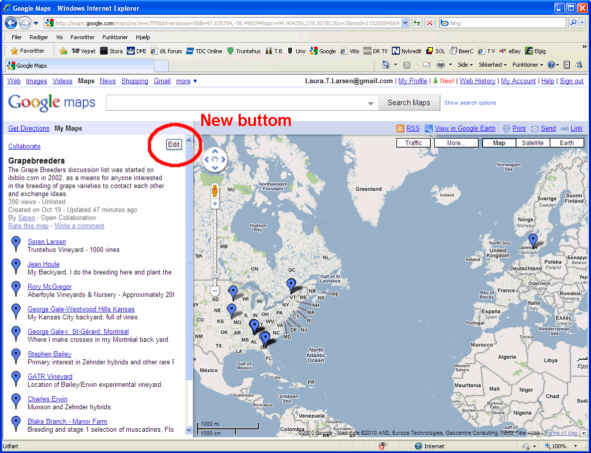Viewport: 591px width, 453px height.
Task: Click the blue pin beside Jean Houle
Action: [x=15, y=266]
